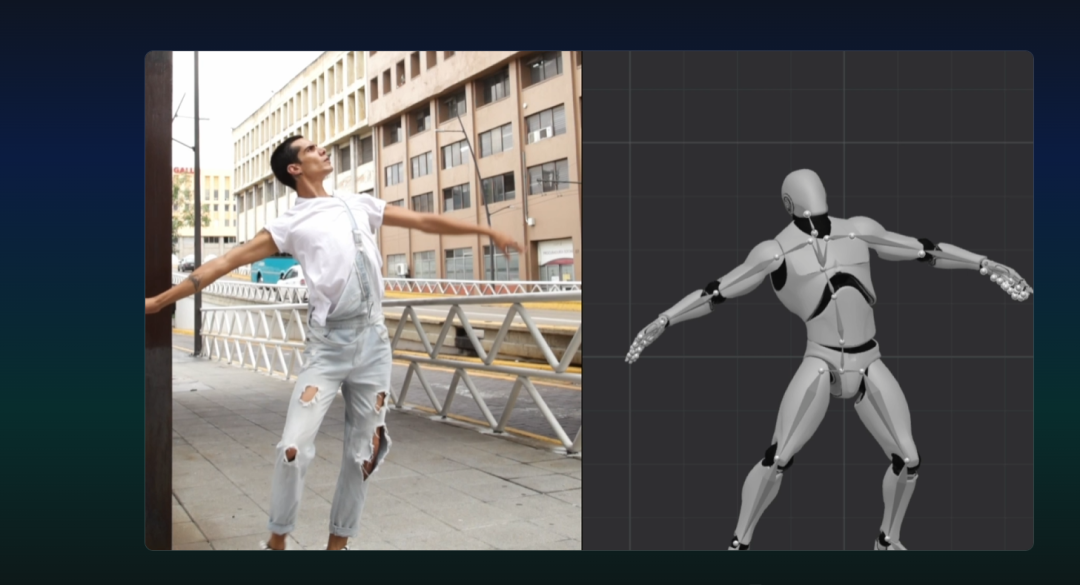Click the teal vehicle behind the dancer
1080x585 pixels.
(271, 269)
